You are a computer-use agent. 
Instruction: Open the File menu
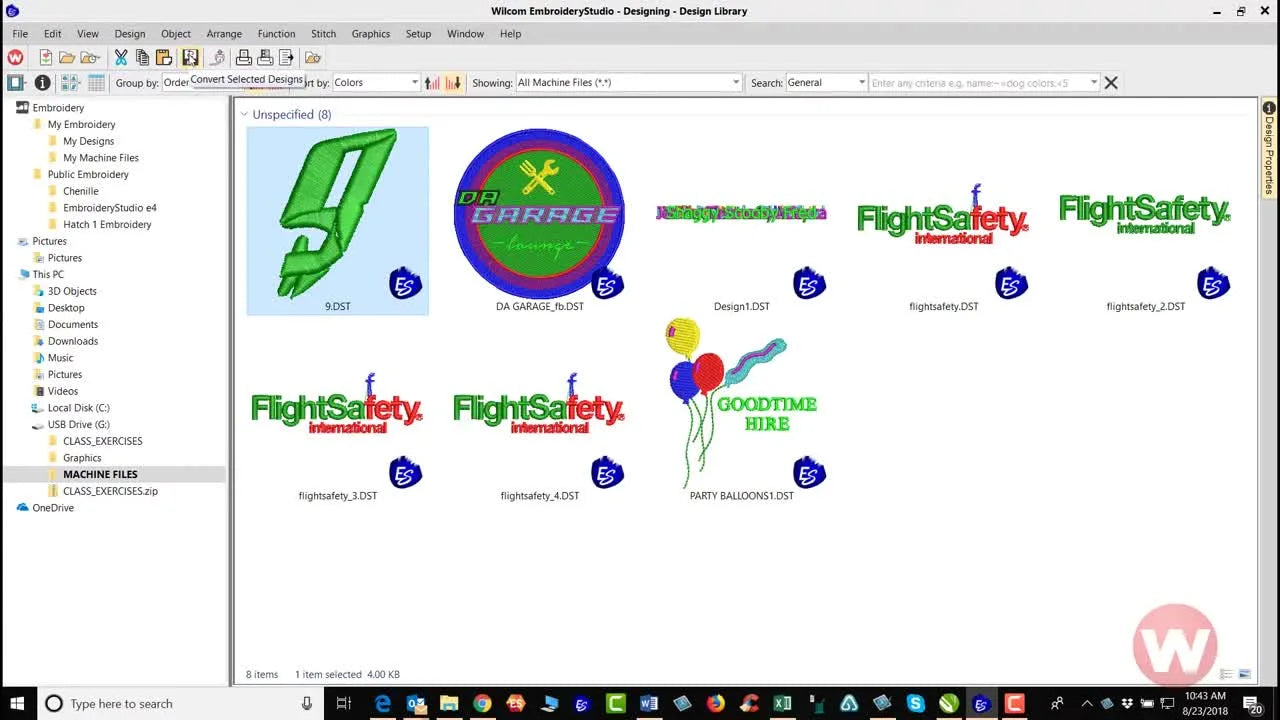coord(20,34)
